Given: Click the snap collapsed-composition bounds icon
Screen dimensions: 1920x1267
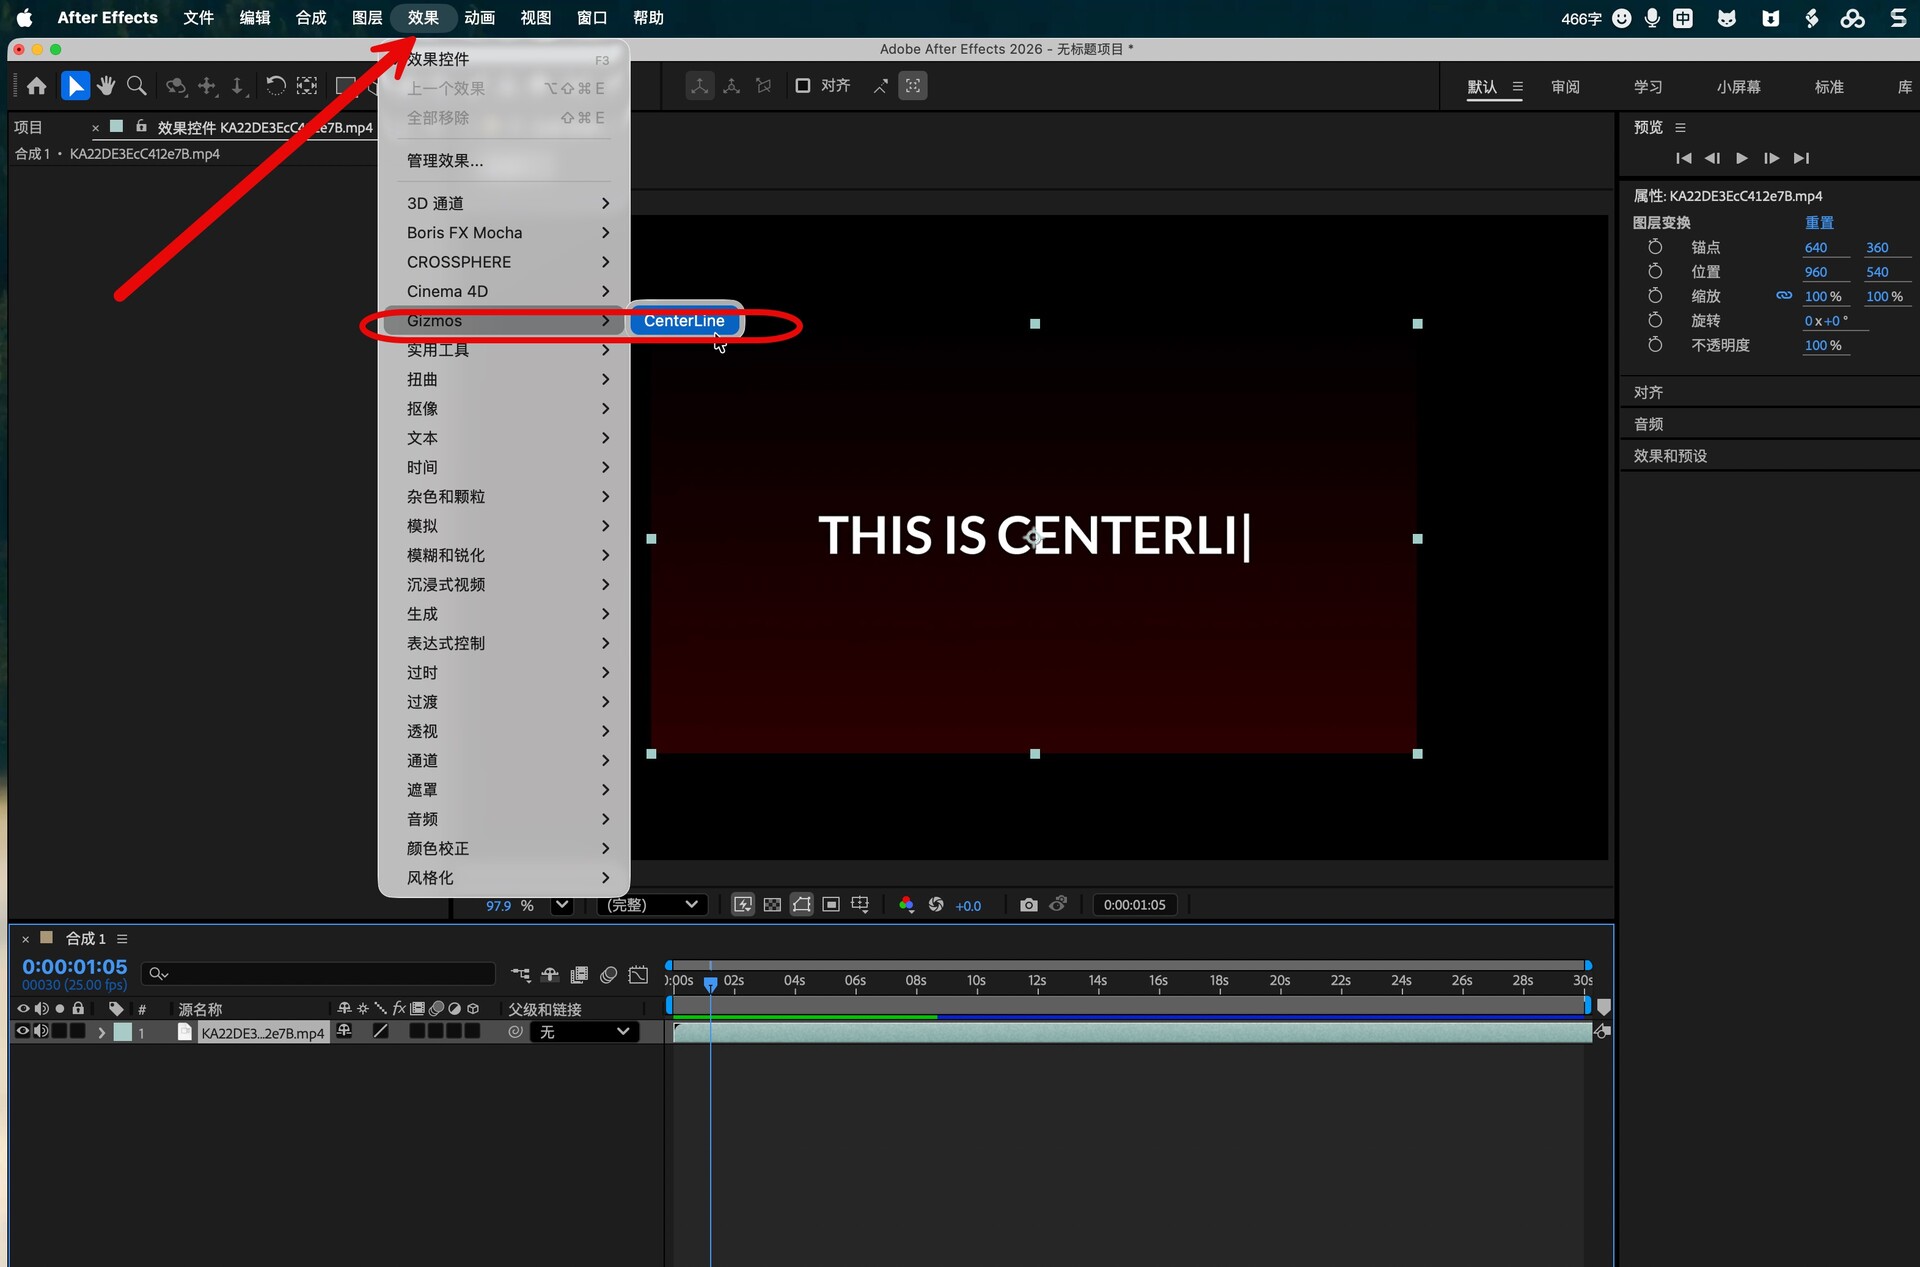Looking at the screenshot, I should [913, 86].
